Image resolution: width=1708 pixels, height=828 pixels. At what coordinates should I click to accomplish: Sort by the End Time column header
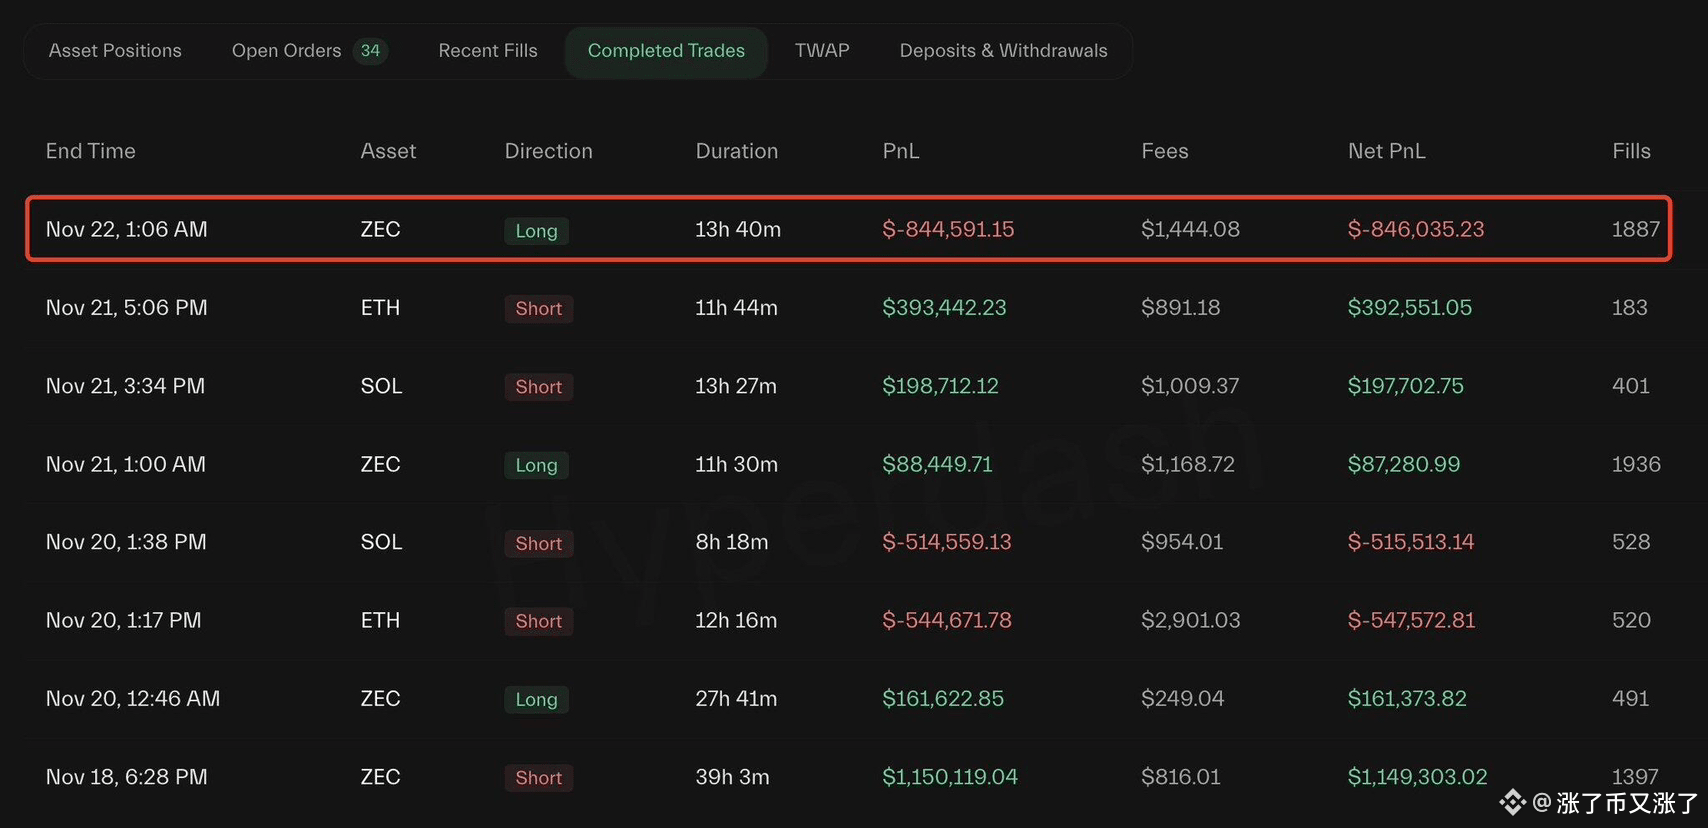tap(91, 151)
